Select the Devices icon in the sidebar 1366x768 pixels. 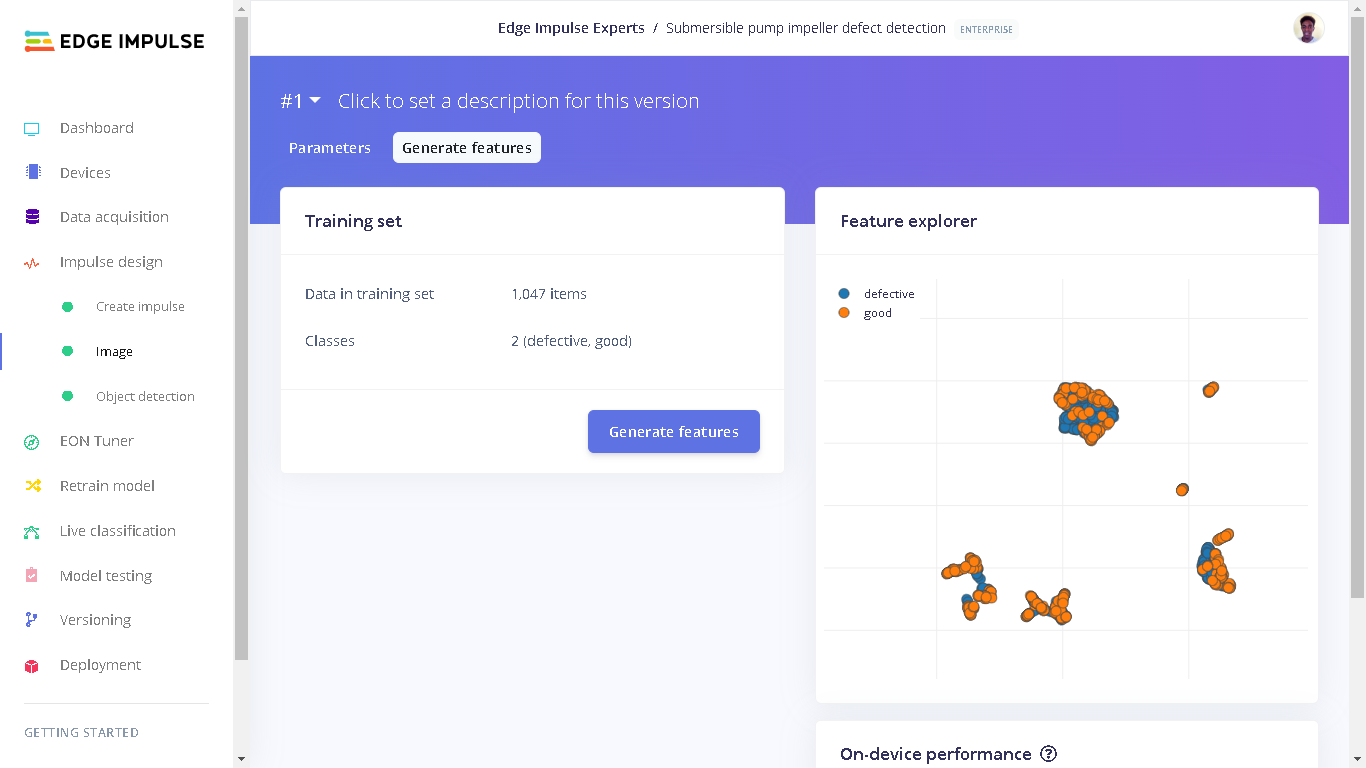point(31,172)
